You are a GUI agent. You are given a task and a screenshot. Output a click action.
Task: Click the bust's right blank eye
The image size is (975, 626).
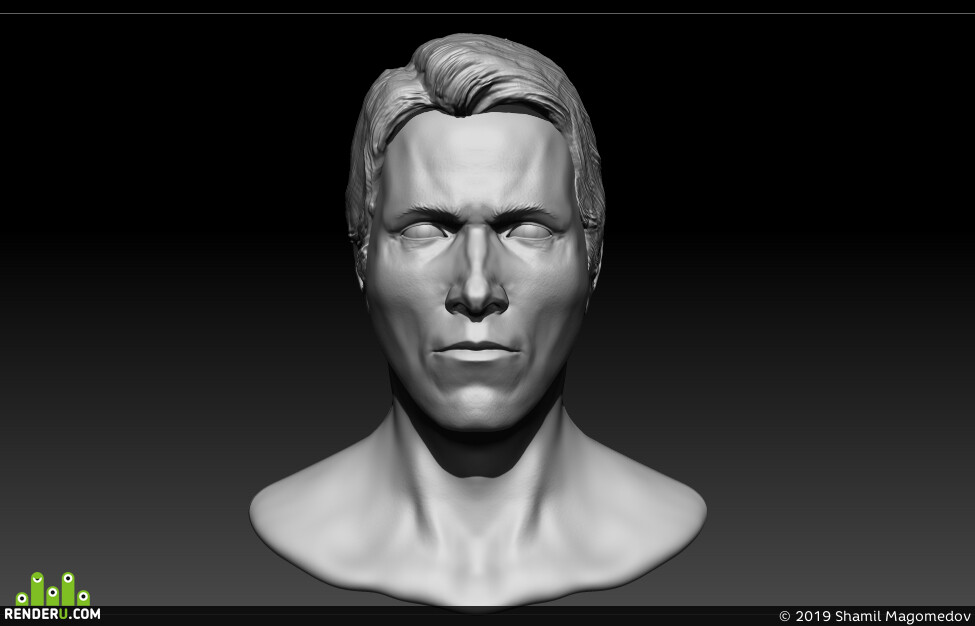pyautogui.click(x=529, y=232)
